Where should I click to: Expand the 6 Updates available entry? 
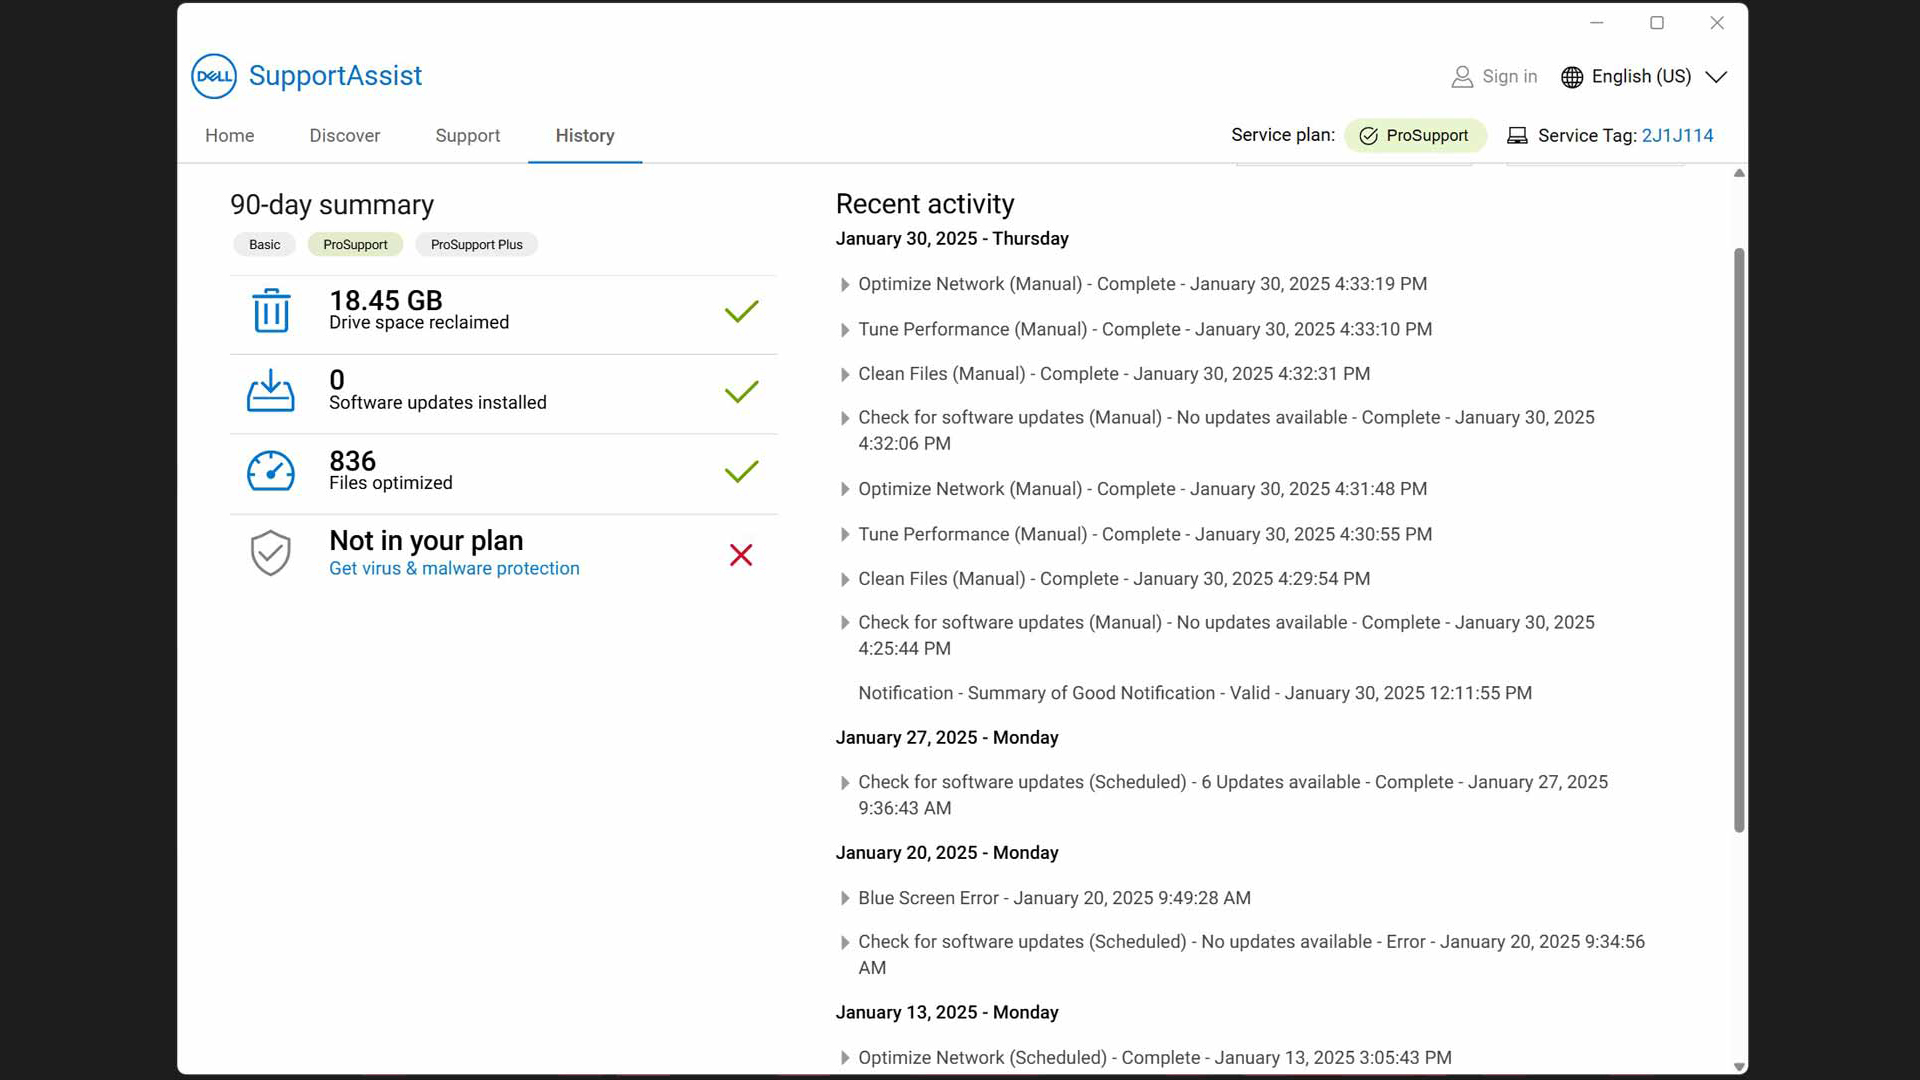click(x=845, y=783)
